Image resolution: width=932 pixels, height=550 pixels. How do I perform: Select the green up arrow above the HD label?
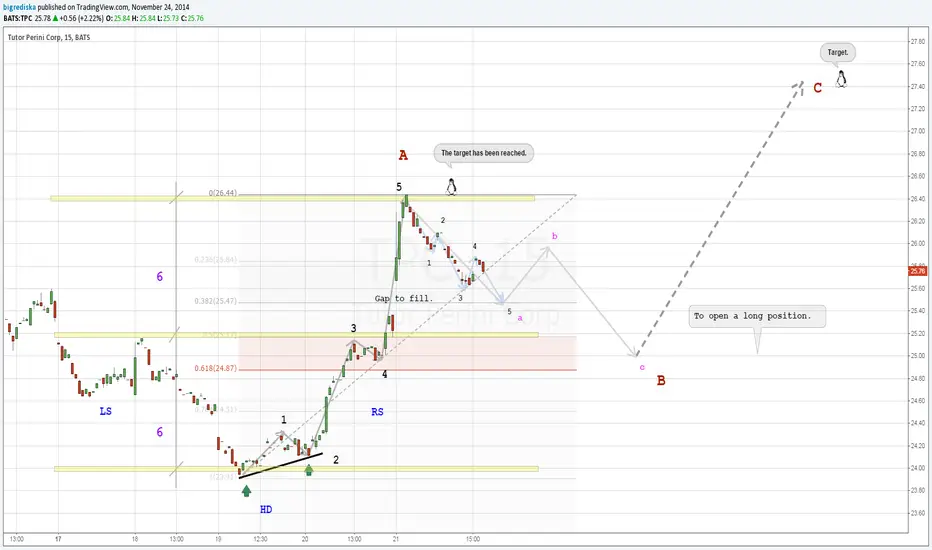coord(247,491)
